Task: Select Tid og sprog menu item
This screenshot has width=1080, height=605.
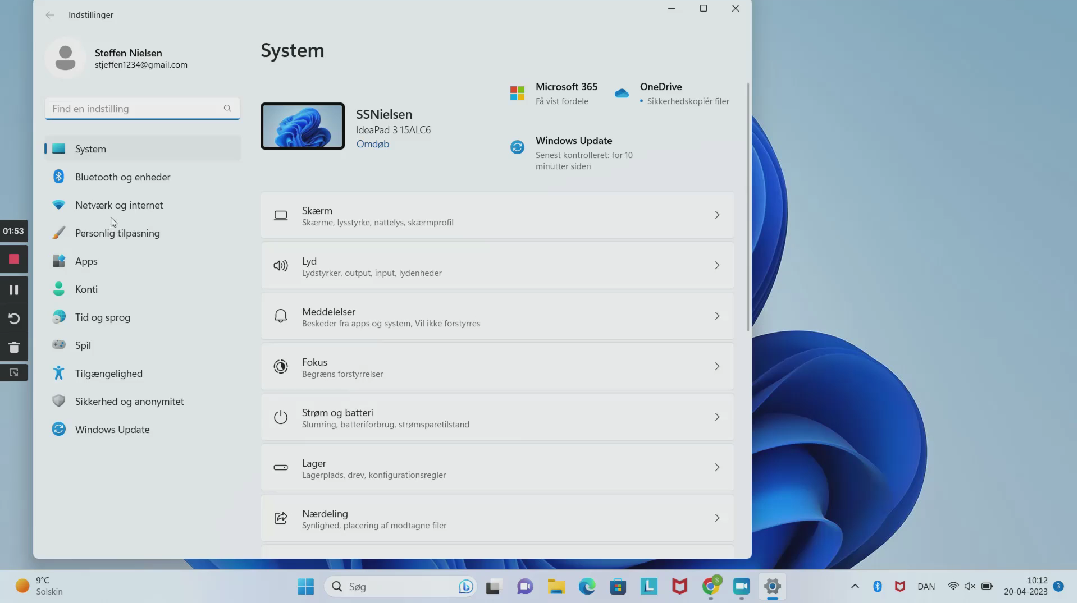Action: 102,317
